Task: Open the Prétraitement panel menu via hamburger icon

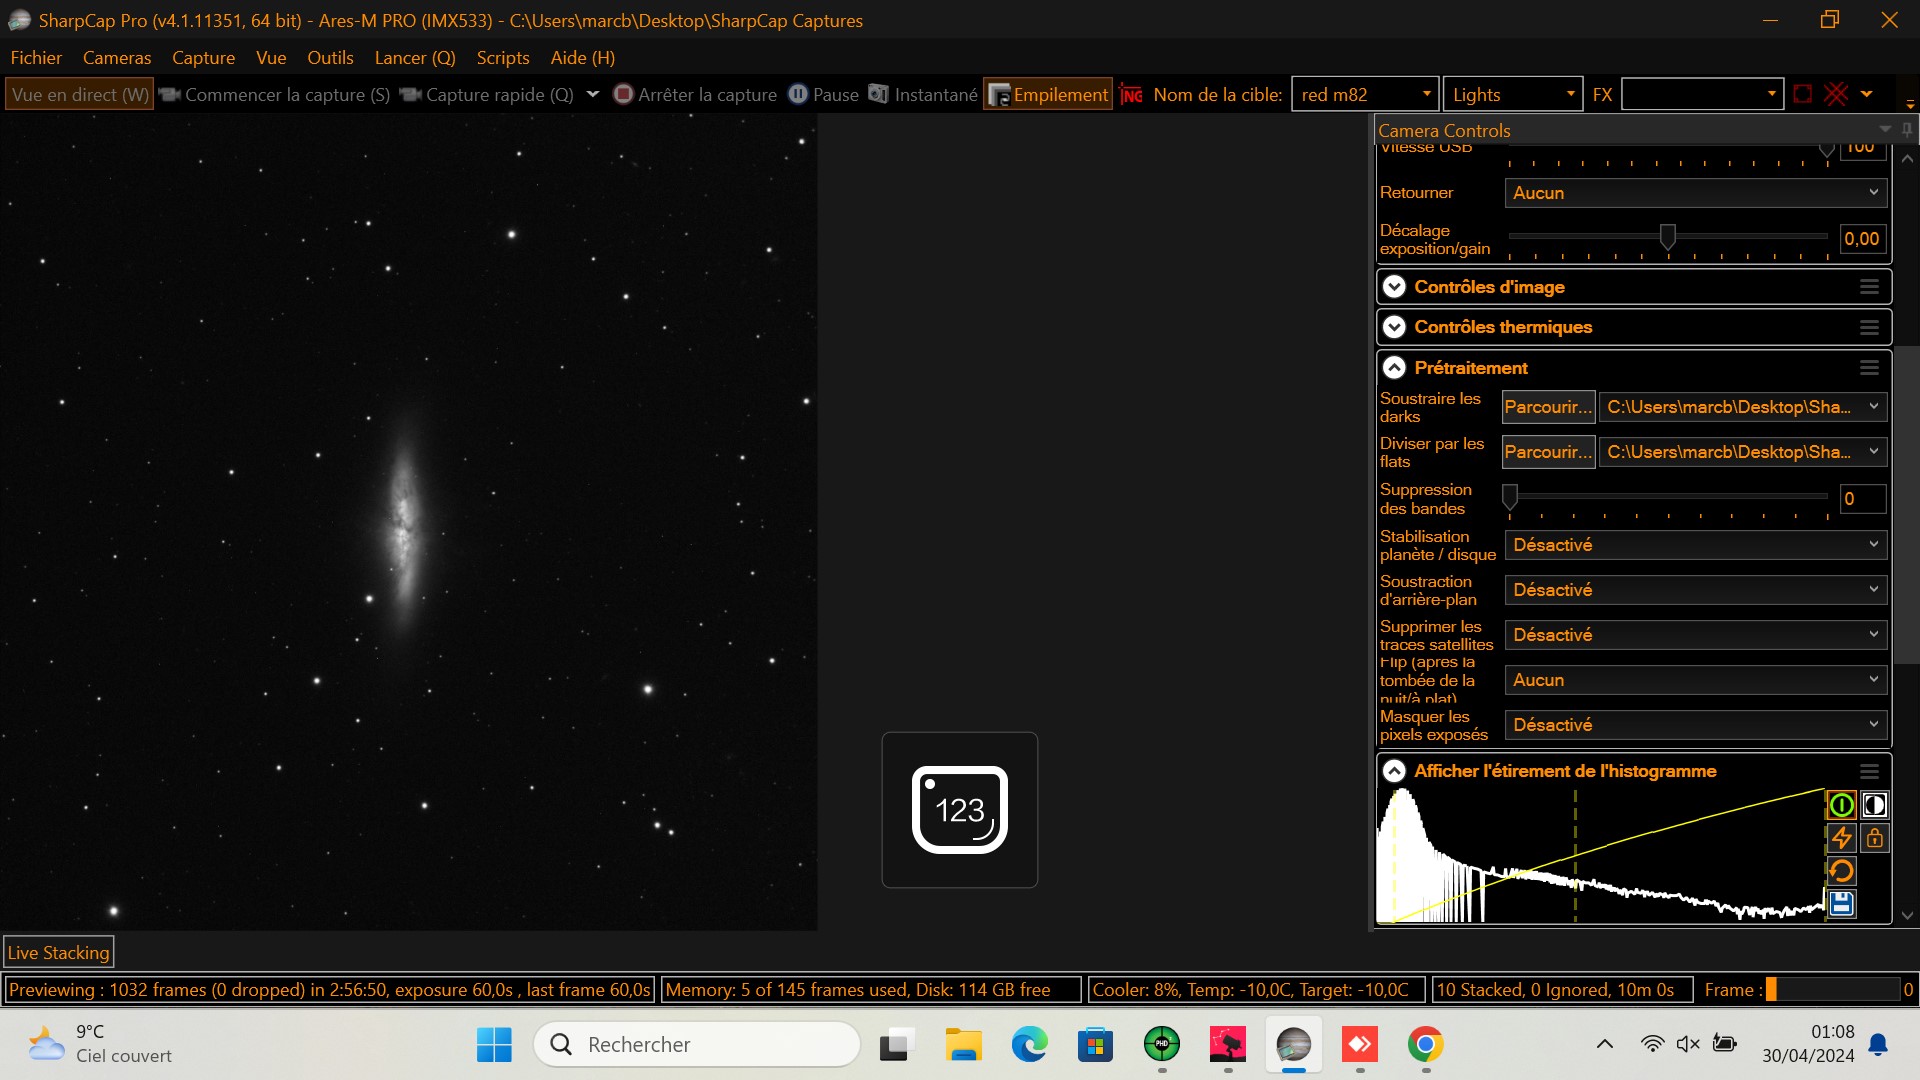Action: tap(1869, 368)
